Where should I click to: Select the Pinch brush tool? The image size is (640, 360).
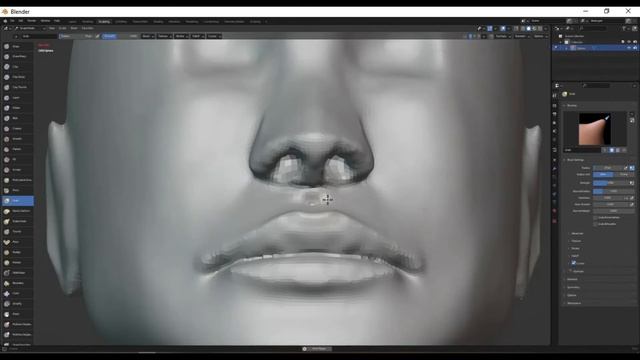tap(17, 190)
